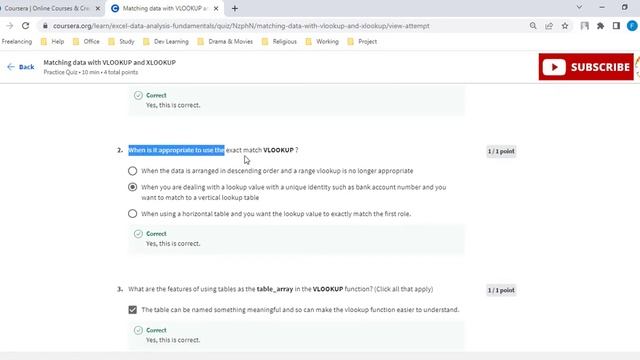This screenshot has height=360, width=640.
Task: Click the share page icon
Action: point(549,26)
